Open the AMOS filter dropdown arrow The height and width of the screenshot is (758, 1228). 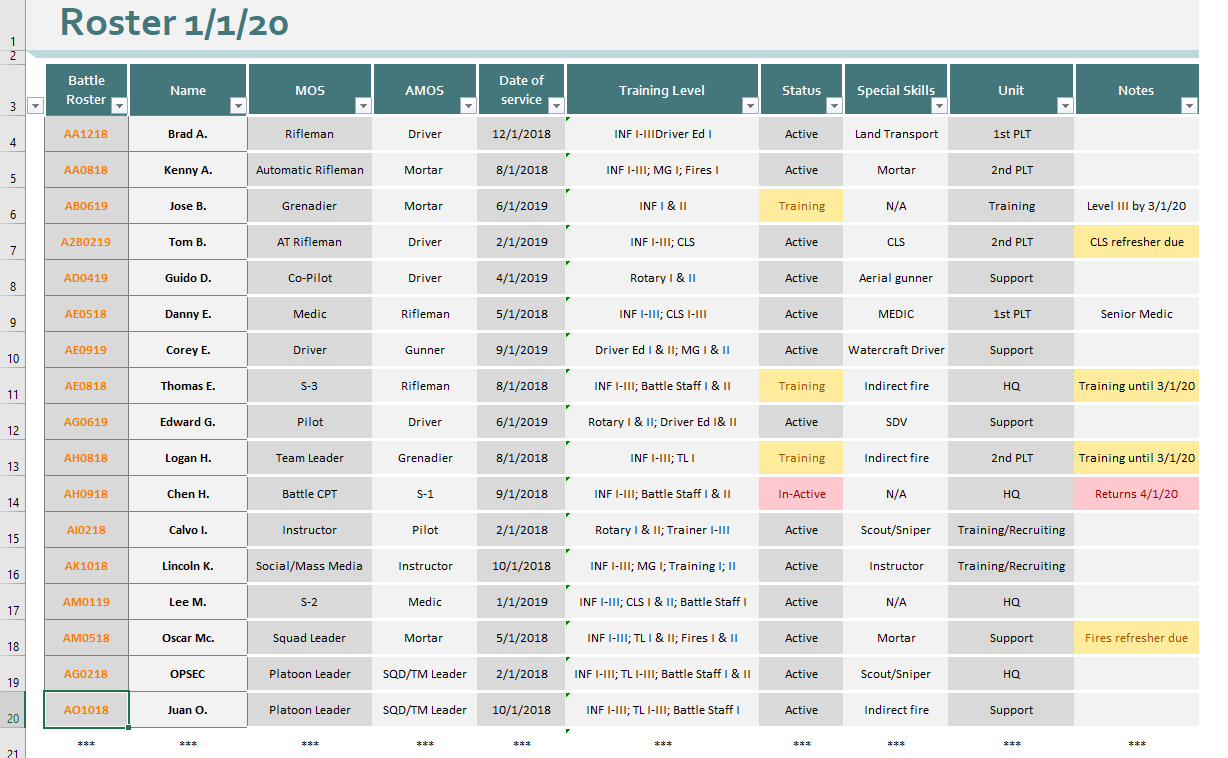[x=467, y=106]
